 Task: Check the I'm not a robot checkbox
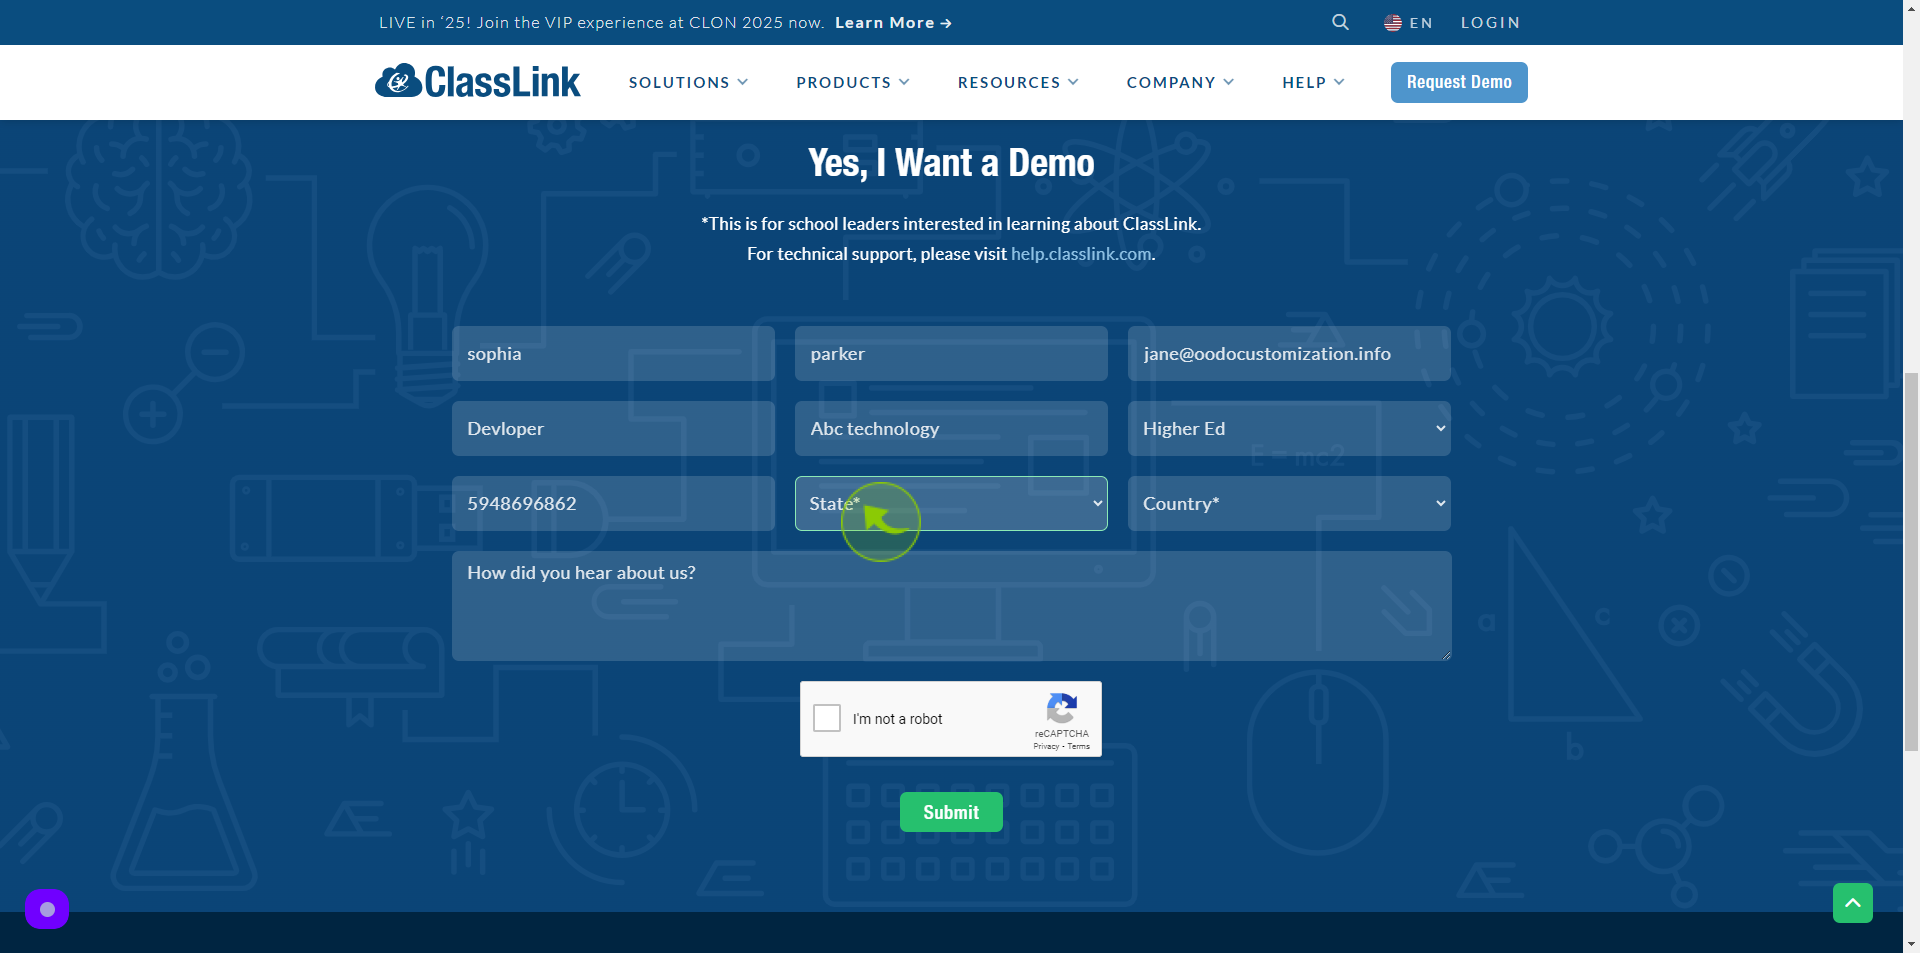827,718
